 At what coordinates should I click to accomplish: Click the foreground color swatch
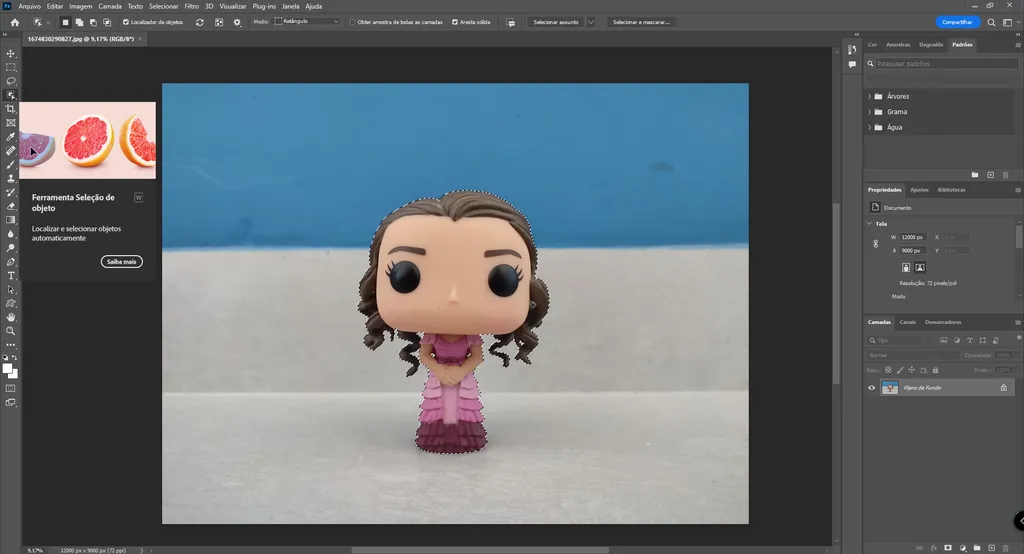[8, 368]
